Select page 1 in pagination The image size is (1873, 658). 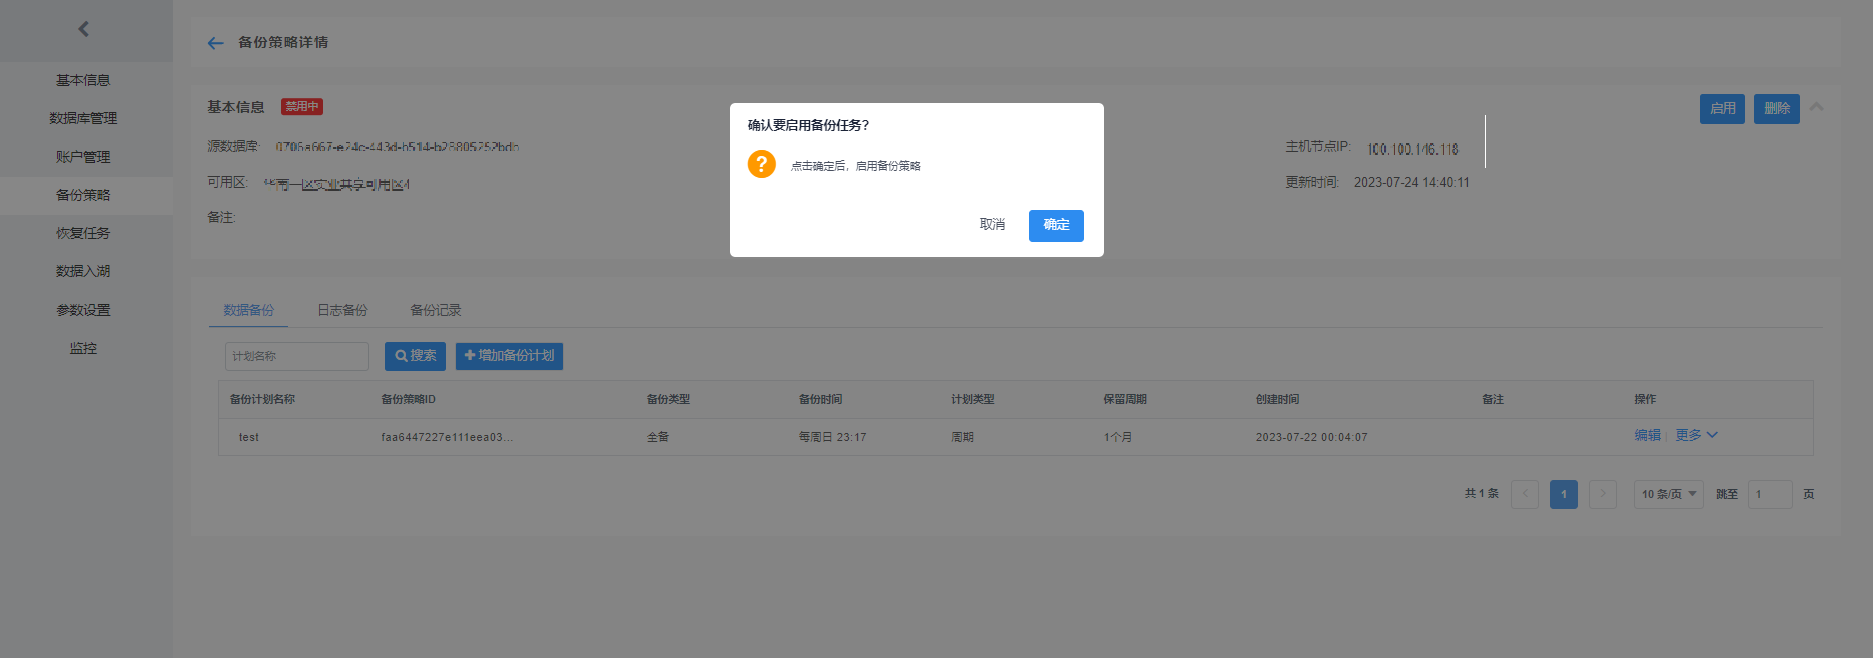1564,494
